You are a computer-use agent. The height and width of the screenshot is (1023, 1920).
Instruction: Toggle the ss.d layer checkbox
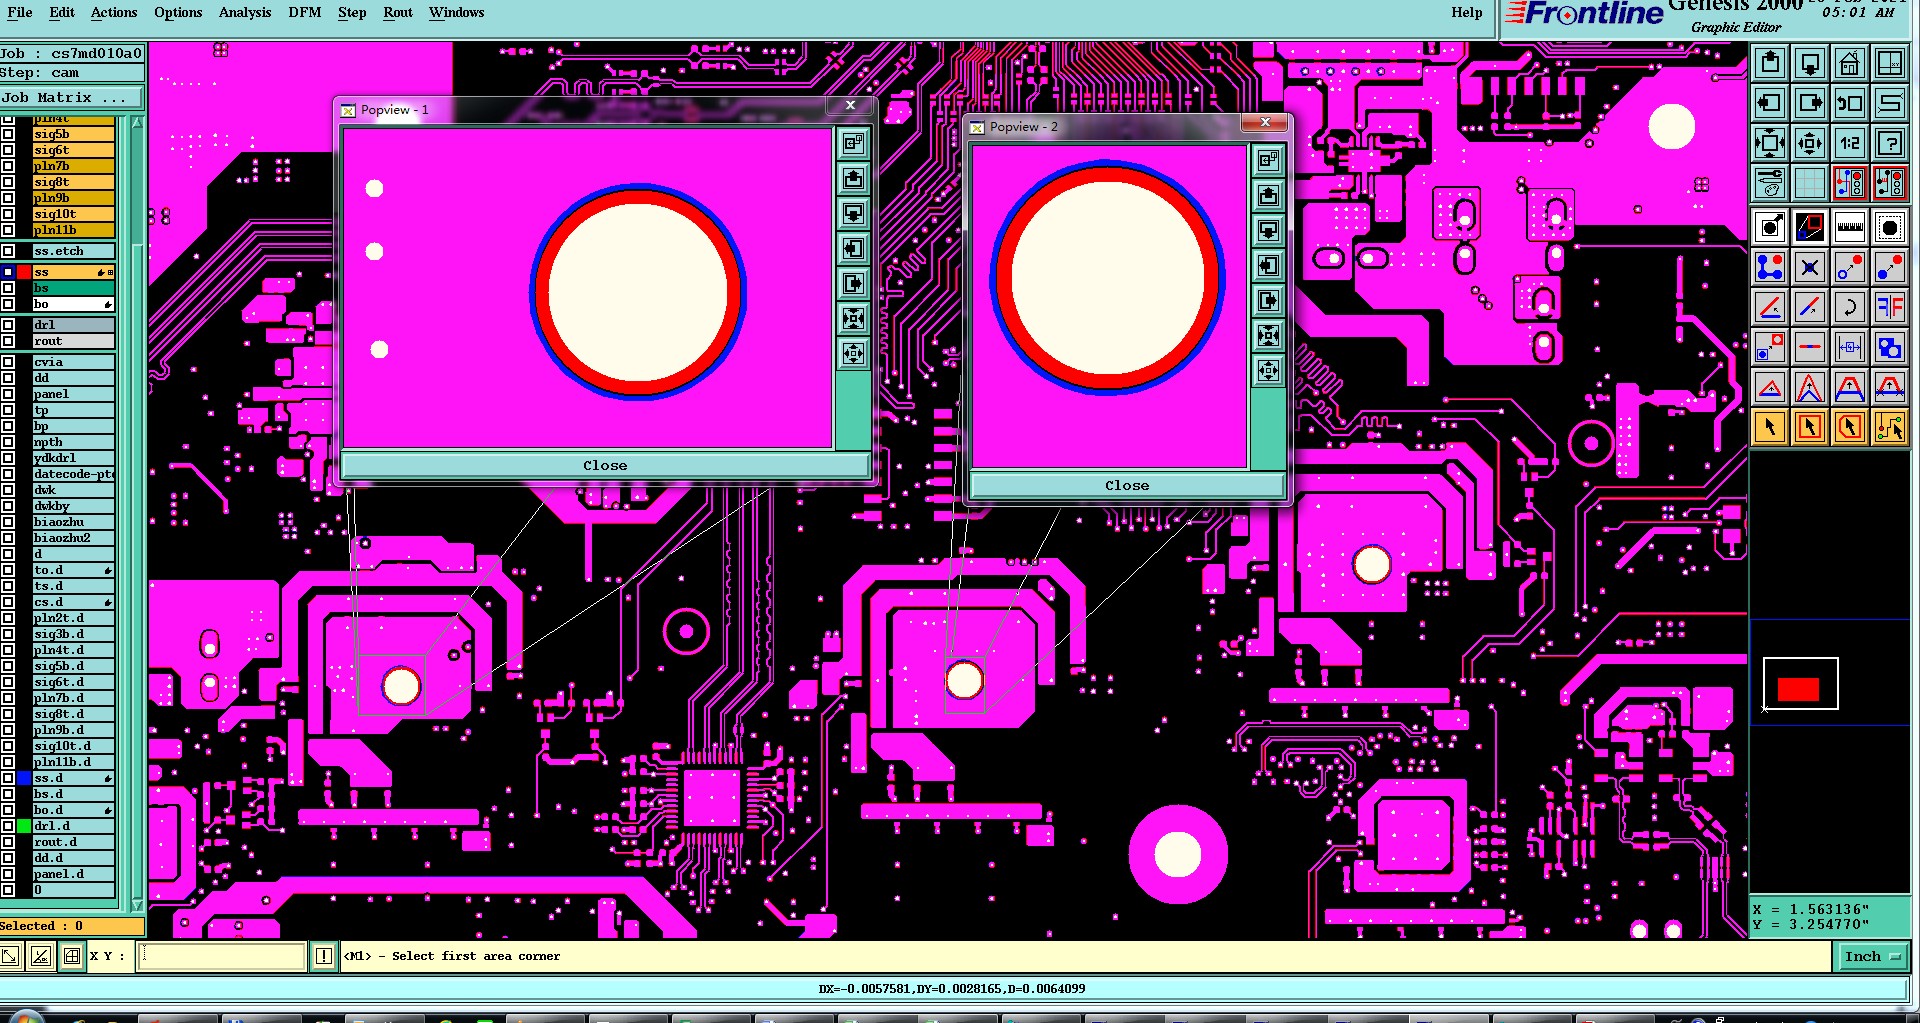pyautogui.click(x=8, y=778)
